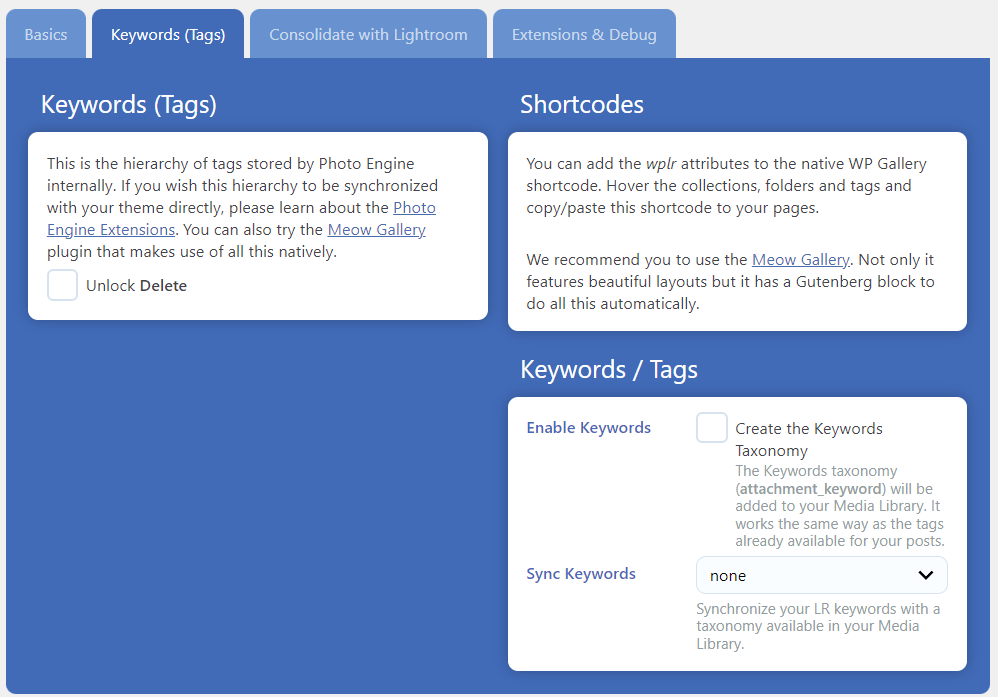
Task: Tick the Create the Keywords Taxonomy checkbox
Action: point(712,428)
